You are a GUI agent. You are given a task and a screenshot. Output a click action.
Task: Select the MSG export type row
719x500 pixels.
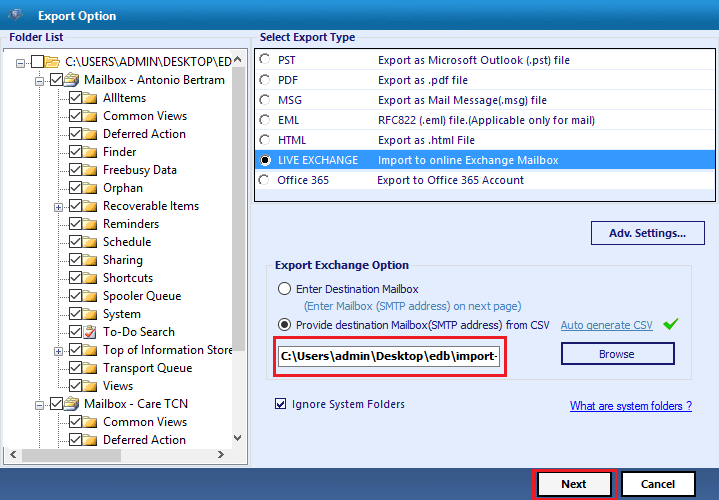tap(485, 100)
